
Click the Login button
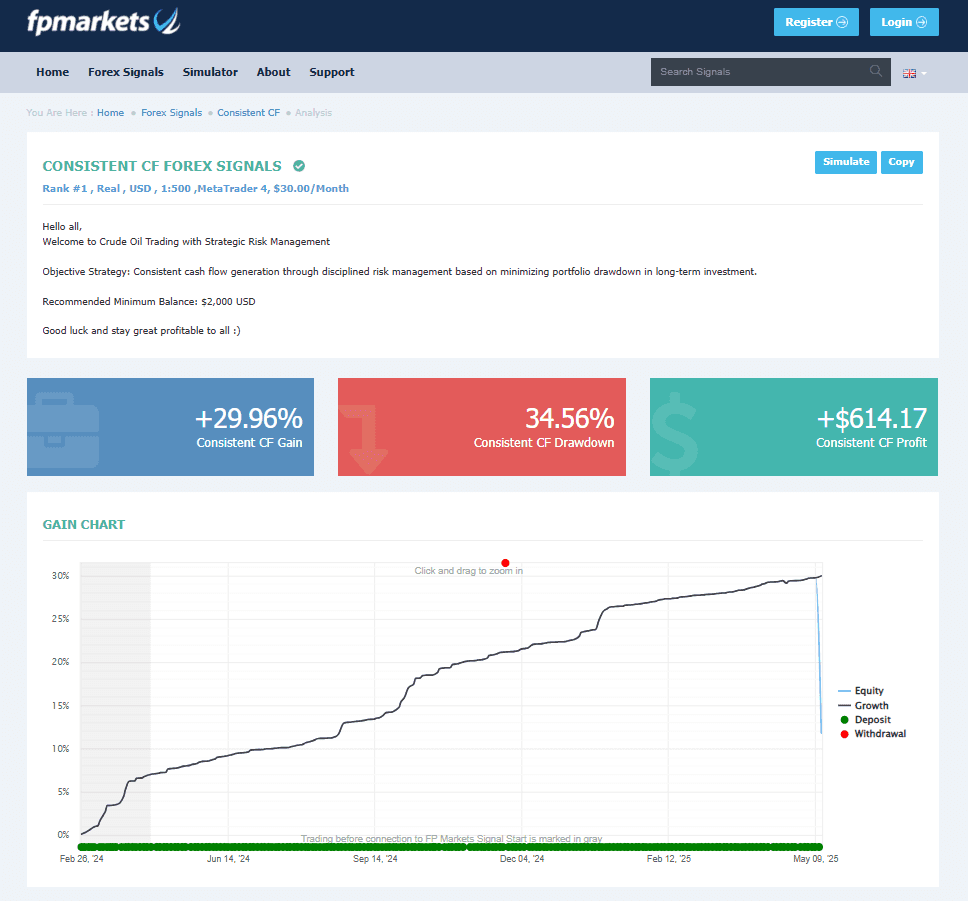(x=904, y=22)
